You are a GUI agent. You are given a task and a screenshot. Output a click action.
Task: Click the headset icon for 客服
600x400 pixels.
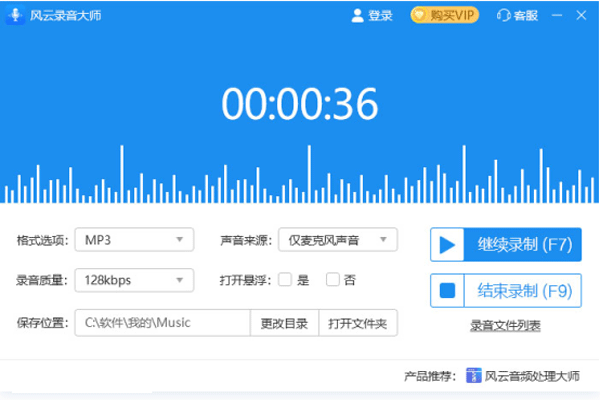(x=502, y=15)
